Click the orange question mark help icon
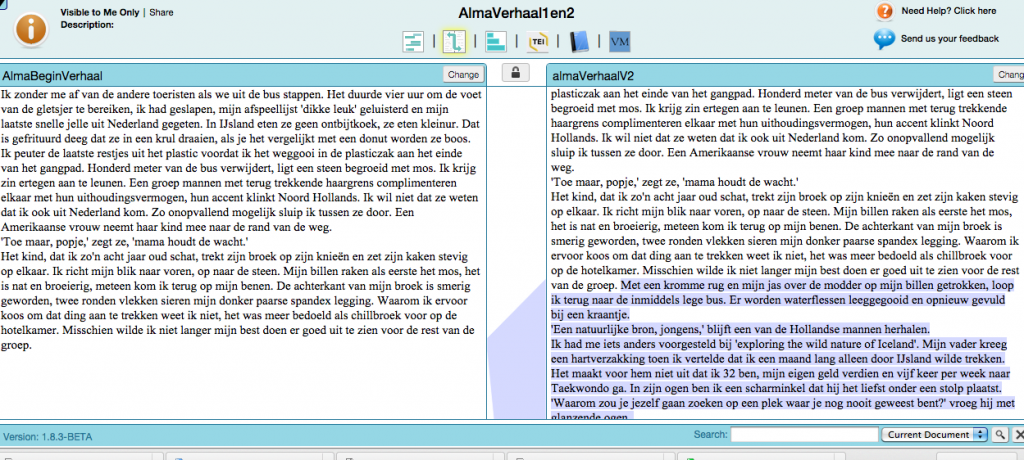This screenshot has width=1024, height=460. [884, 12]
